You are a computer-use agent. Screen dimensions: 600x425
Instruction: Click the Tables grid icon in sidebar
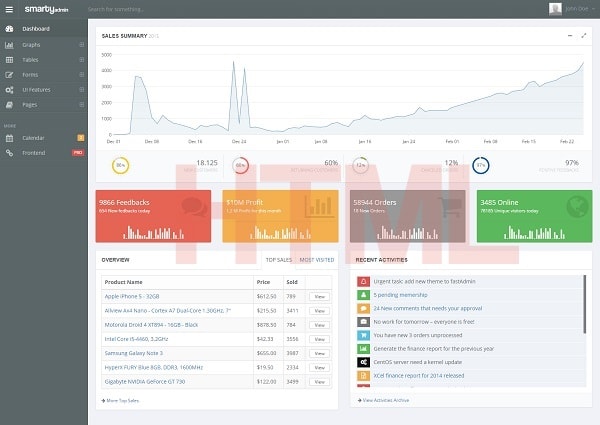9,60
